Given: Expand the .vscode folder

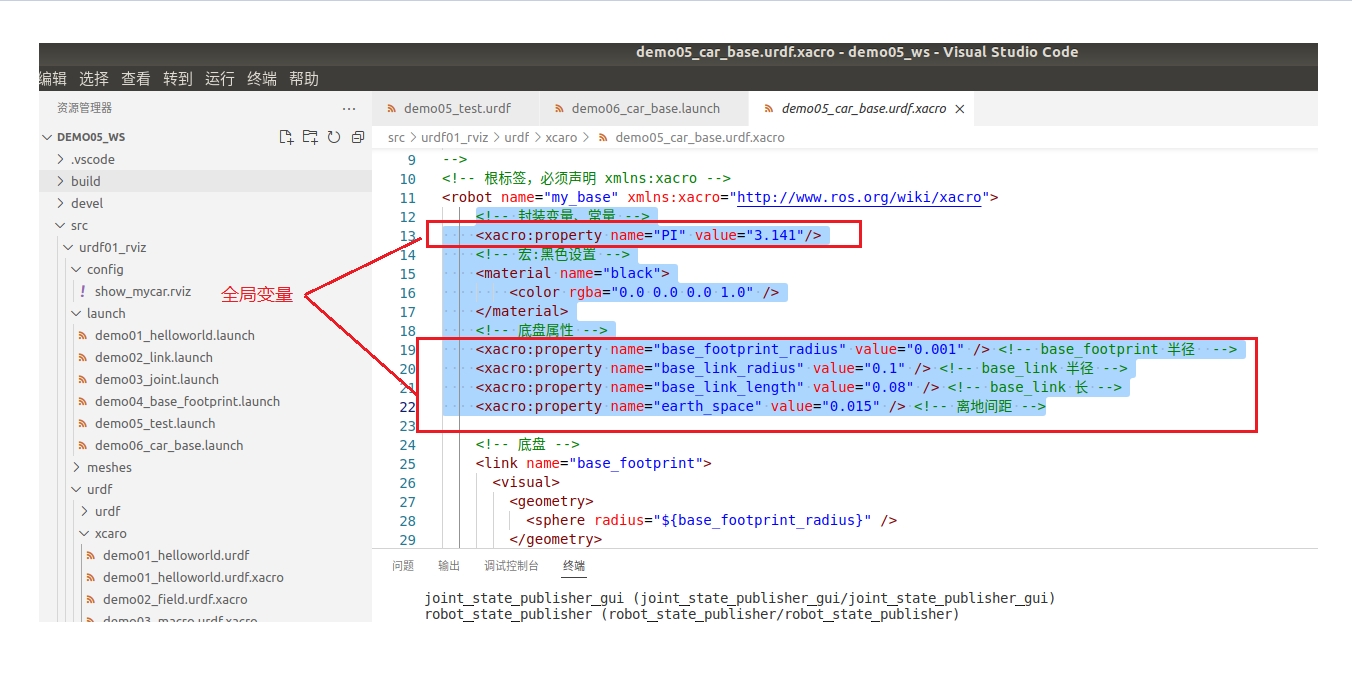Looking at the screenshot, I should (x=60, y=158).
